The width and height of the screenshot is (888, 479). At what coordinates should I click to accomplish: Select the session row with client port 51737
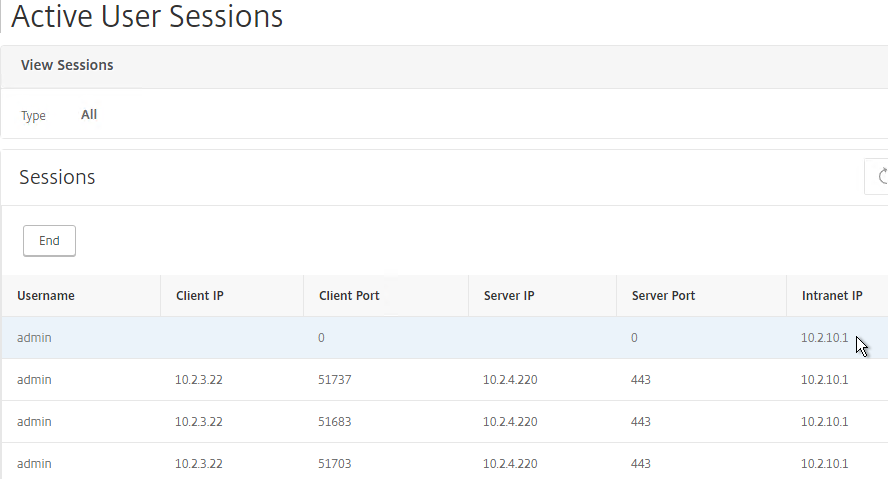[444, 379]
